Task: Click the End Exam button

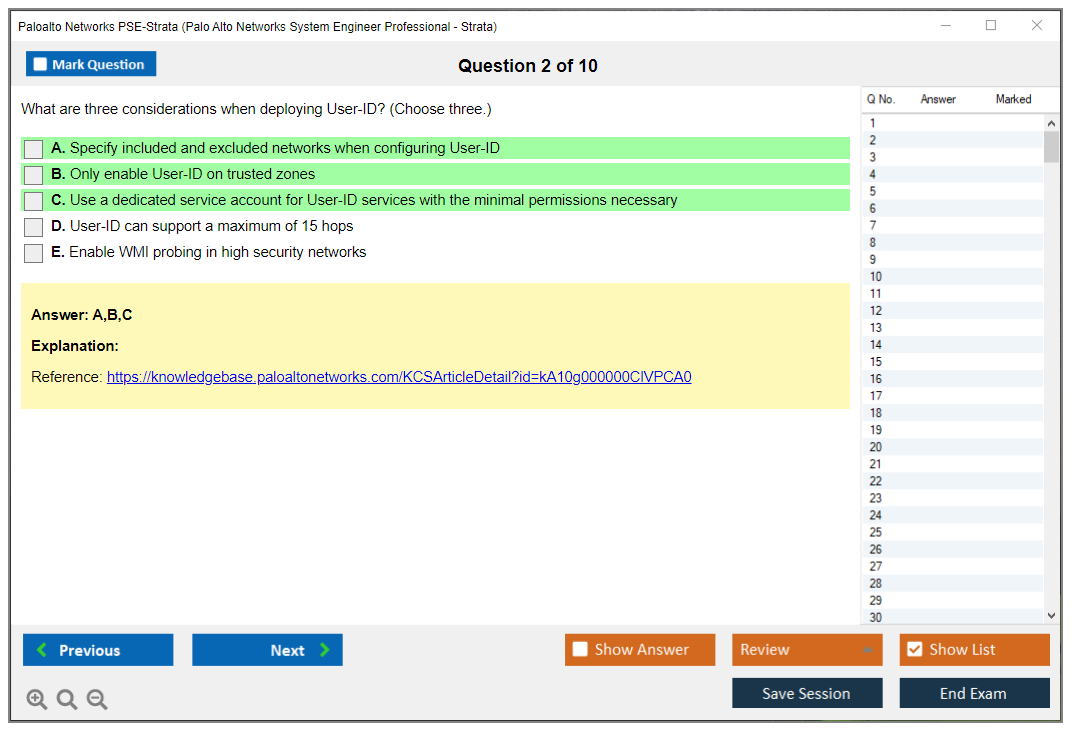Action: click(973, 693)
